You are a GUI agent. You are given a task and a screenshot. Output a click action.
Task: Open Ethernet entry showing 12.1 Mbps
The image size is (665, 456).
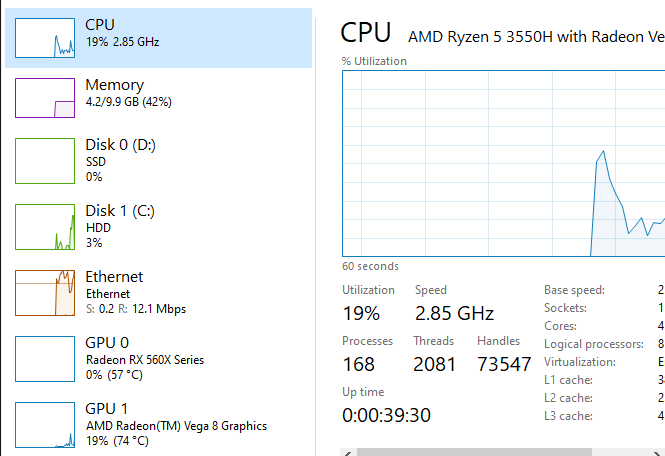pos(158,293)
